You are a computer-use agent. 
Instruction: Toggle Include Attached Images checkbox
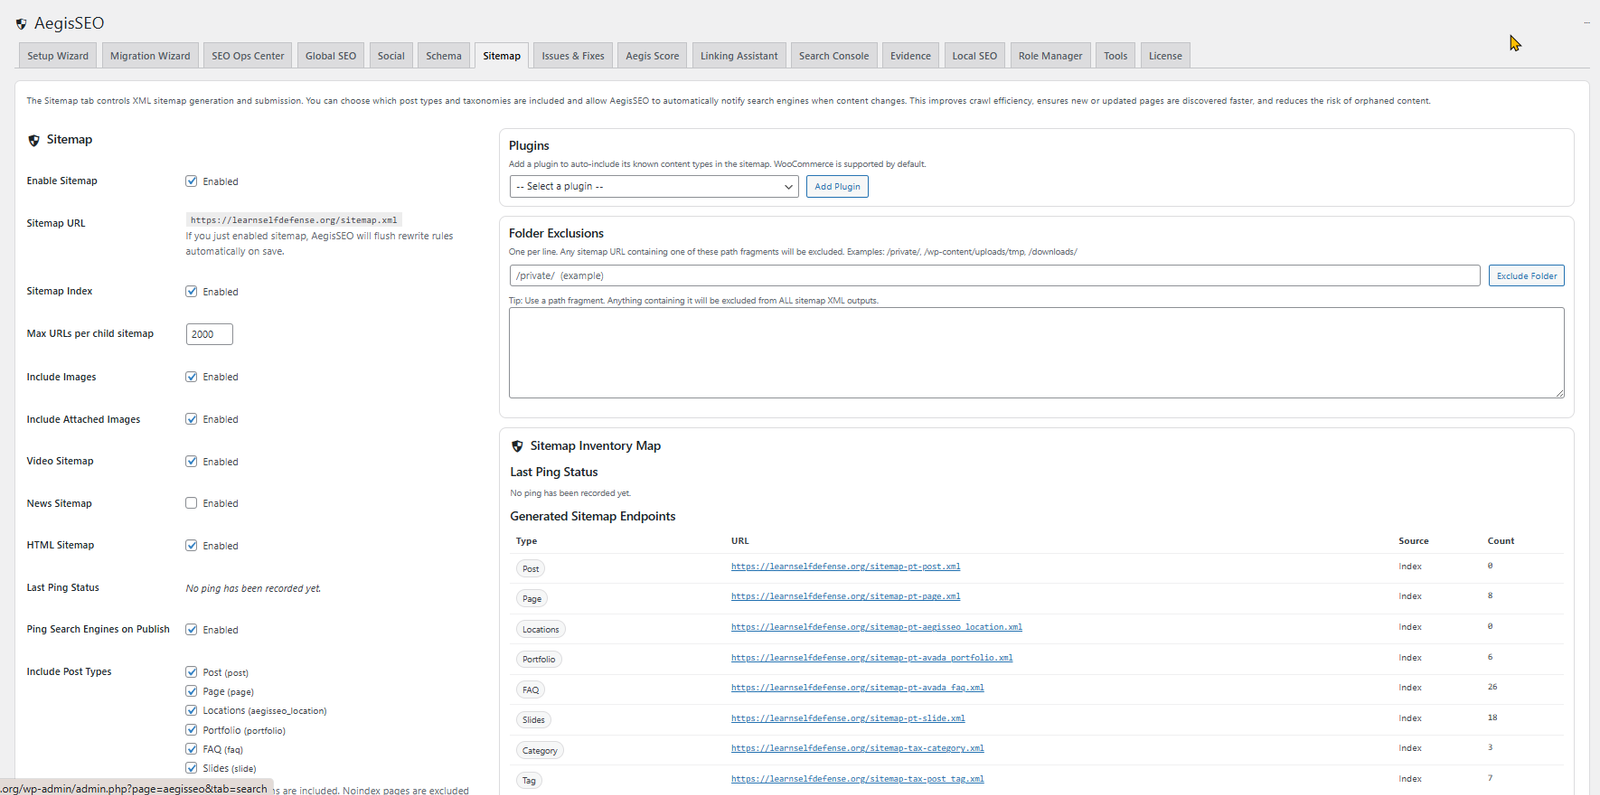tap(191, 419)
